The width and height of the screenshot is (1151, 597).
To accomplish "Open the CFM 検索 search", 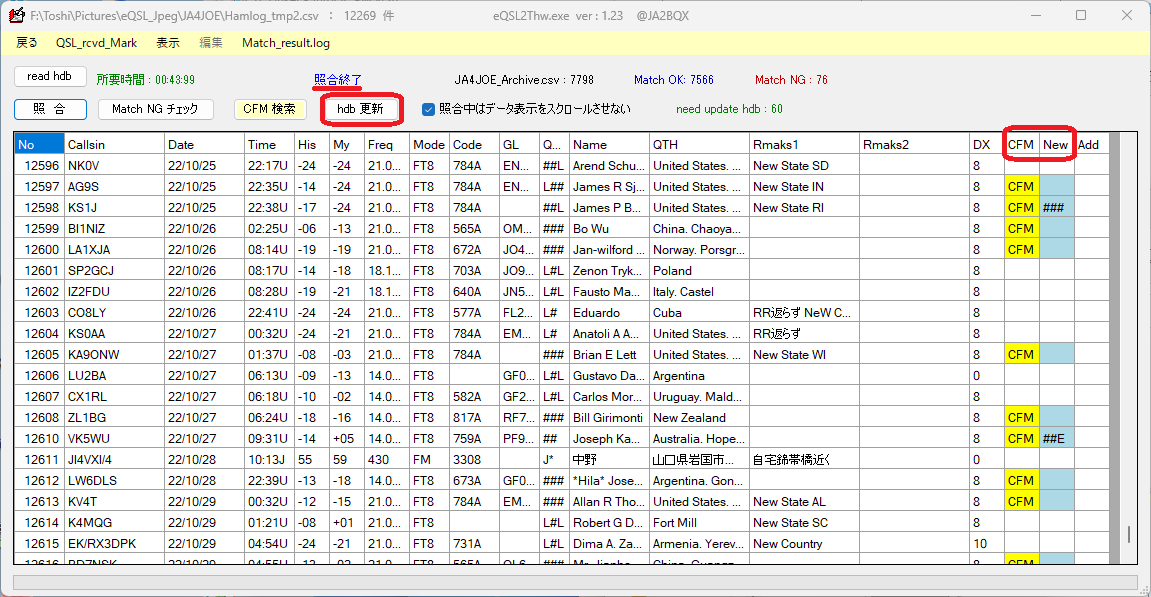I will pos(269,109).
